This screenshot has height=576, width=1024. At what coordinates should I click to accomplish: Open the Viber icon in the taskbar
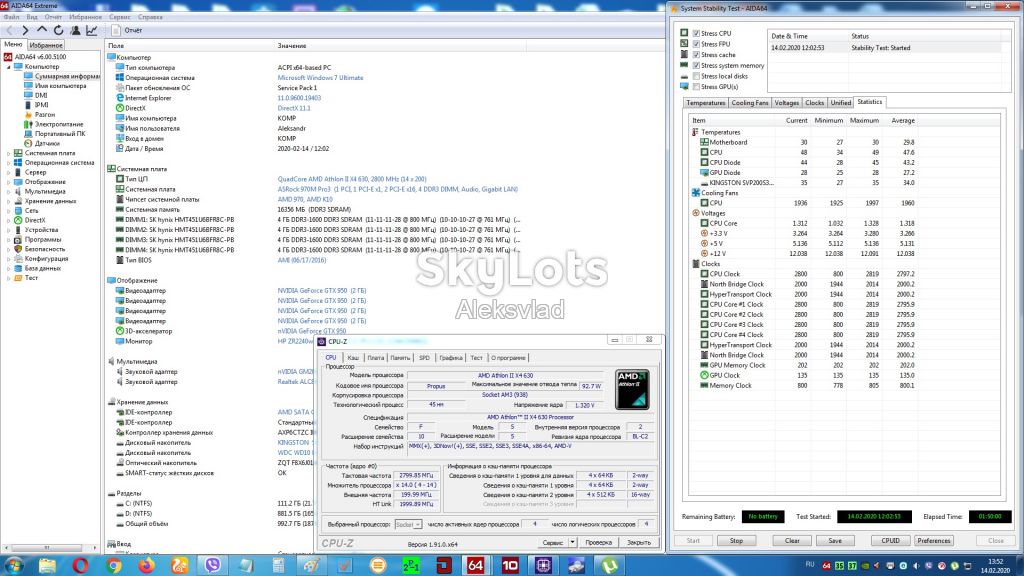[x=212, y=565]
